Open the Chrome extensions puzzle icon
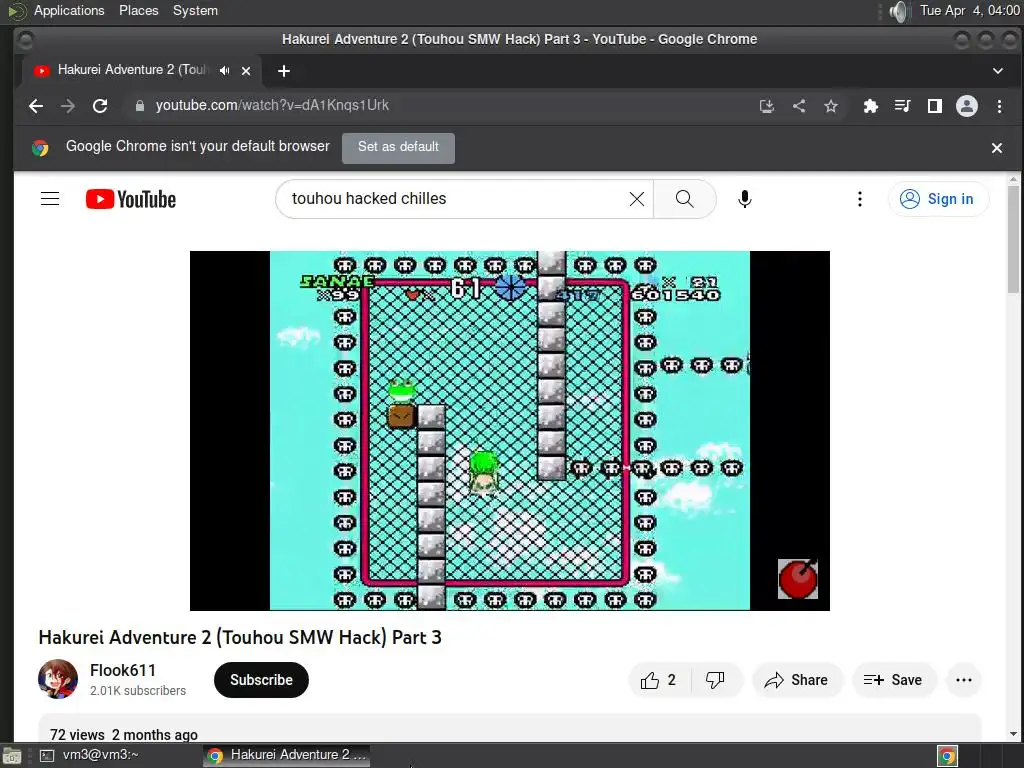This screenshot has height=768, width=1024. click(x=871, y=106)
